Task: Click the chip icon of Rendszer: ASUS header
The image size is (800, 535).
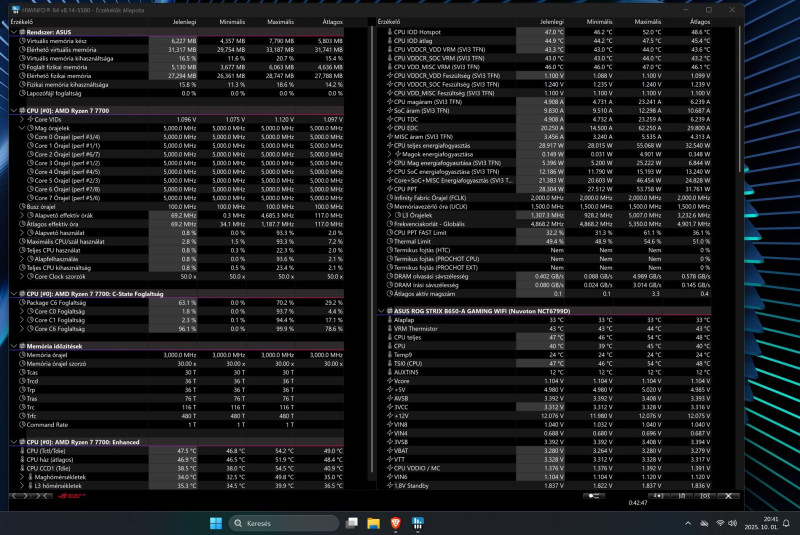Action: point(22,32)
